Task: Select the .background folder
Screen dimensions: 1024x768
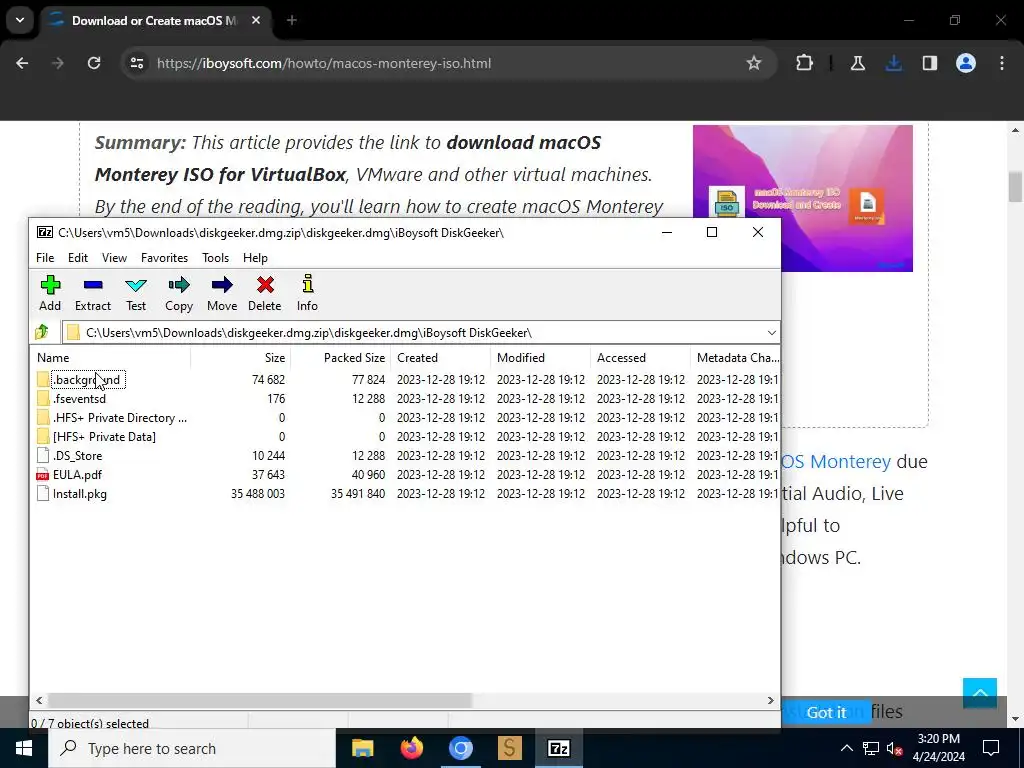Action: coord(86,379)
